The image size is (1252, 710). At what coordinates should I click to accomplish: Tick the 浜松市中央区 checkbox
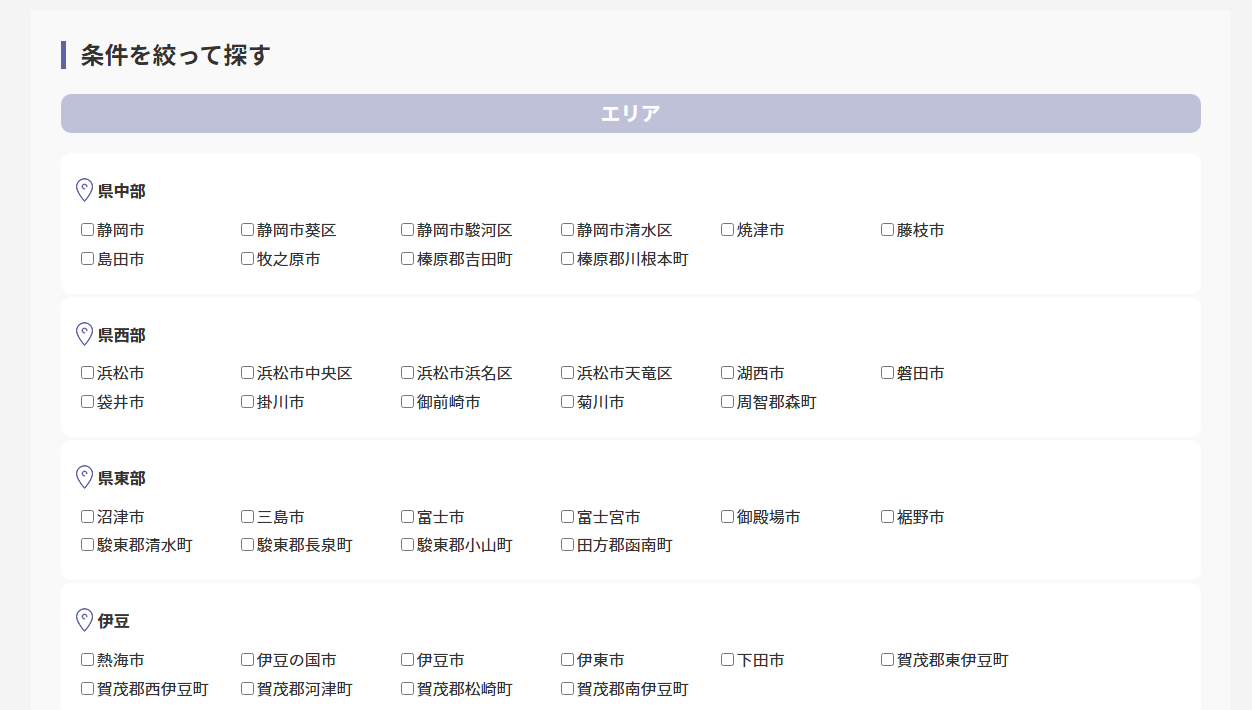(x=247, y=373)
